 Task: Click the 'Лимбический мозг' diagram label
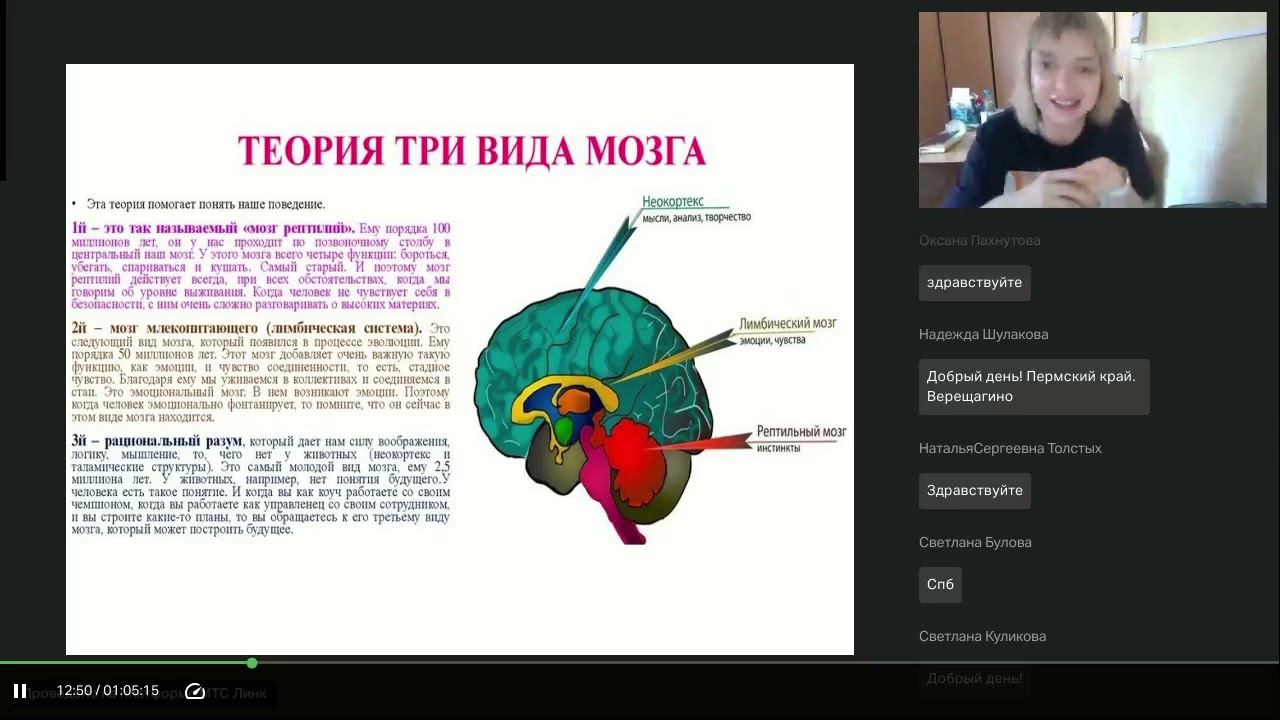point(787,324)
